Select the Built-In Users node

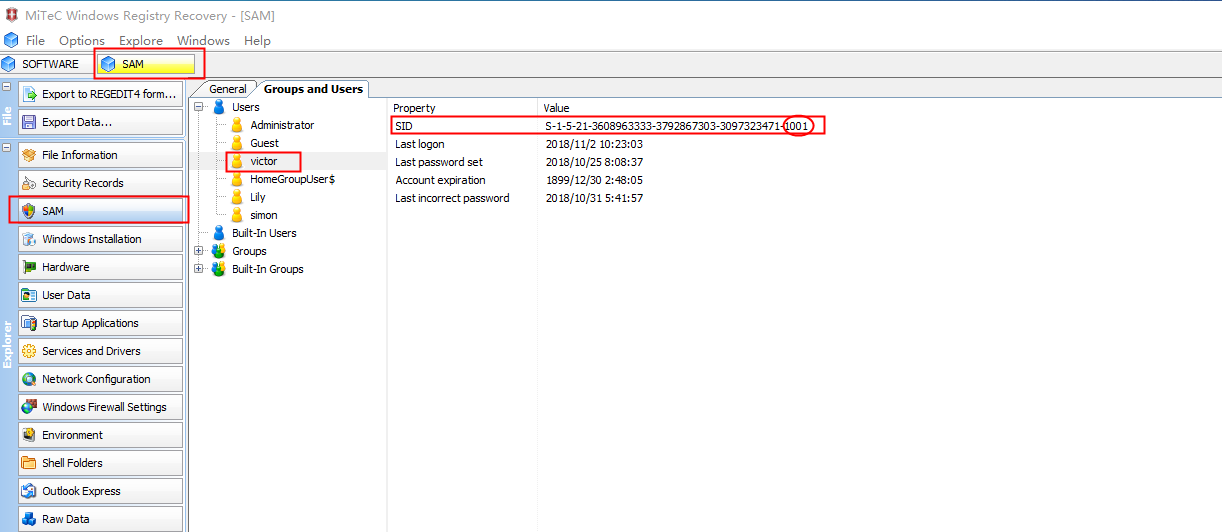[x=264, y=233]
